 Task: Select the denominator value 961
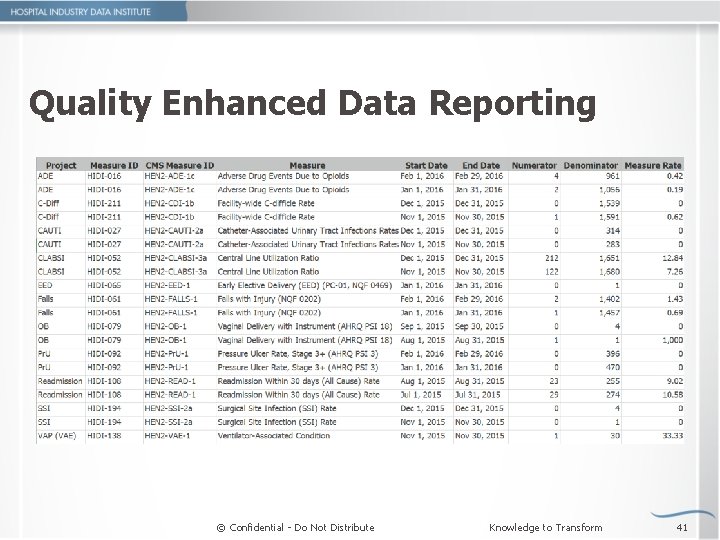coord(613,176)
